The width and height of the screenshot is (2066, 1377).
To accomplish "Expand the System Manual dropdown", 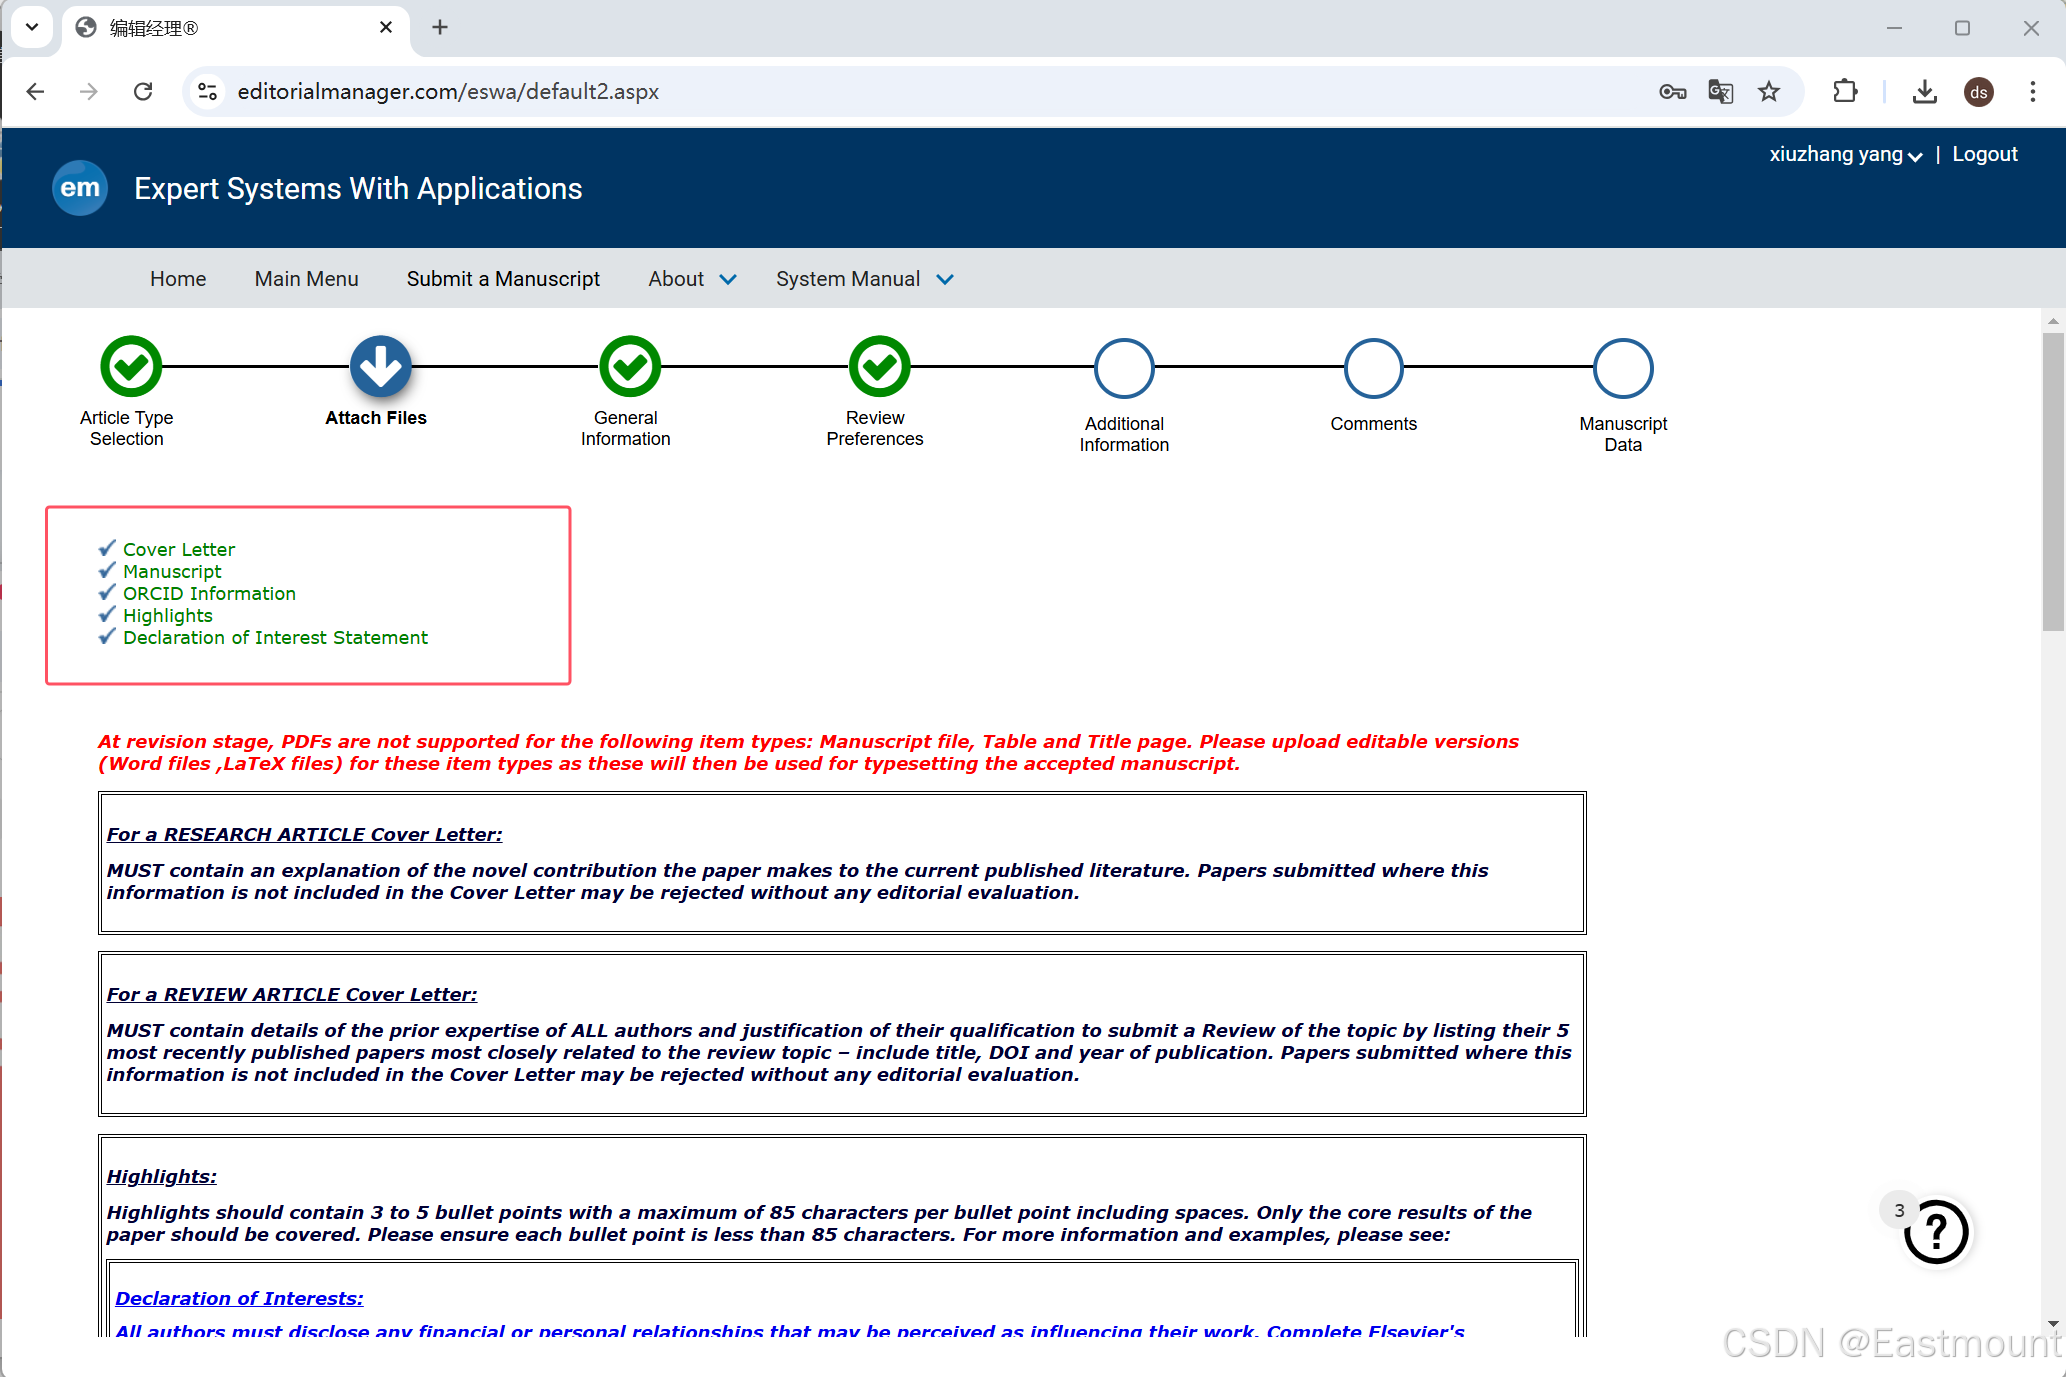I will pos(864,279).
